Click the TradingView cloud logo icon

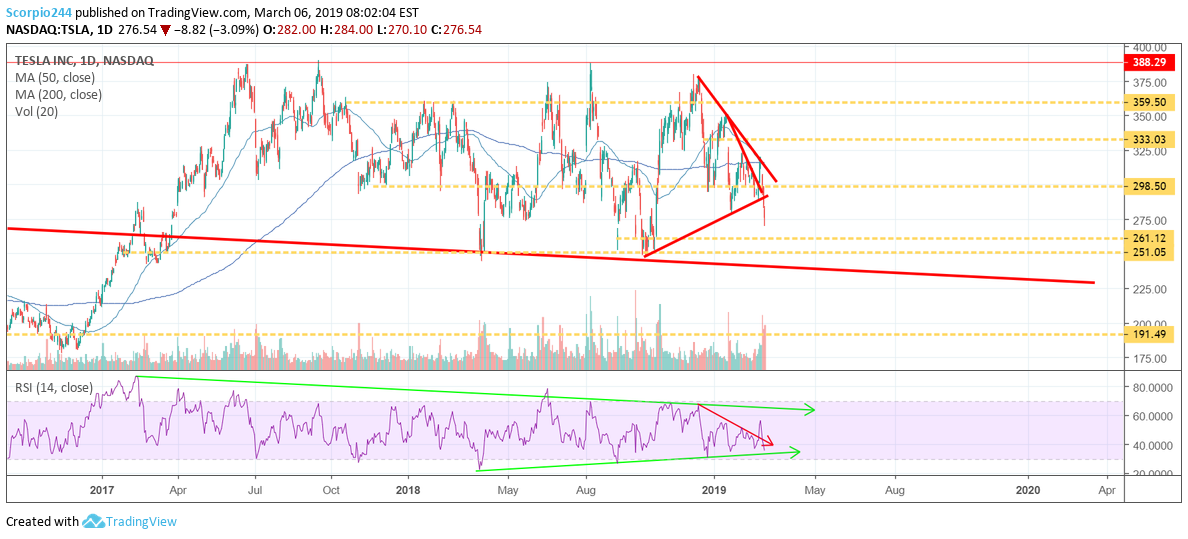93,522
